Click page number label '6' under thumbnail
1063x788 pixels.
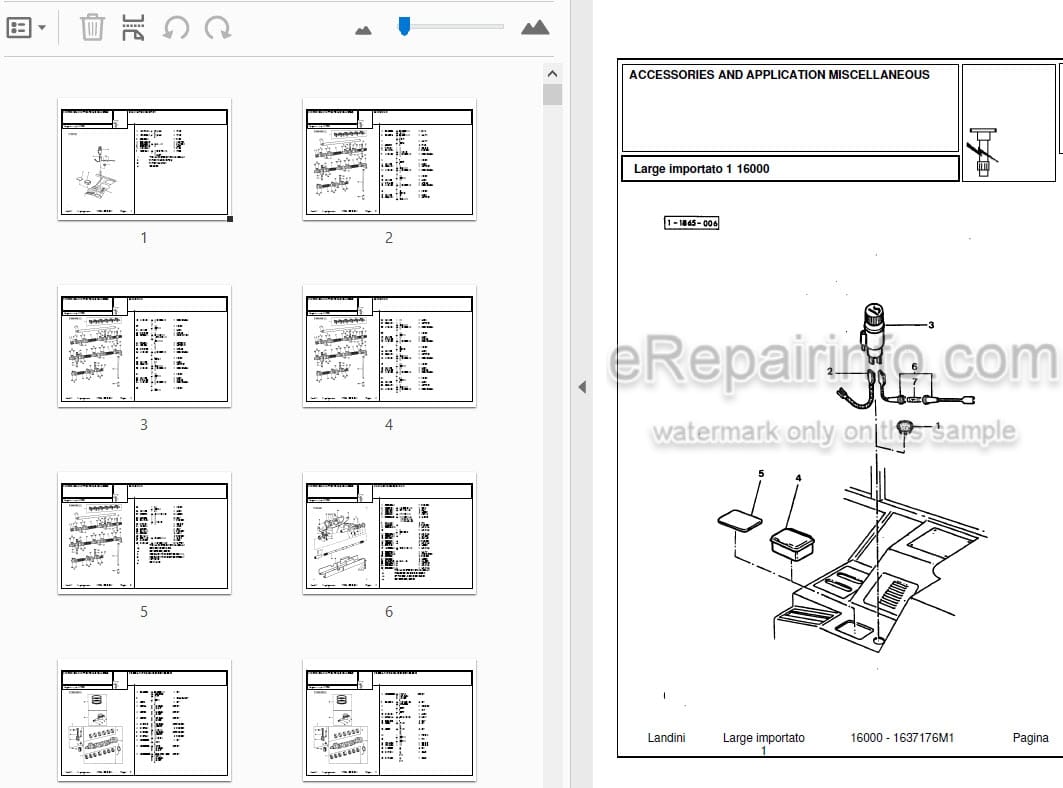[388, 612]
